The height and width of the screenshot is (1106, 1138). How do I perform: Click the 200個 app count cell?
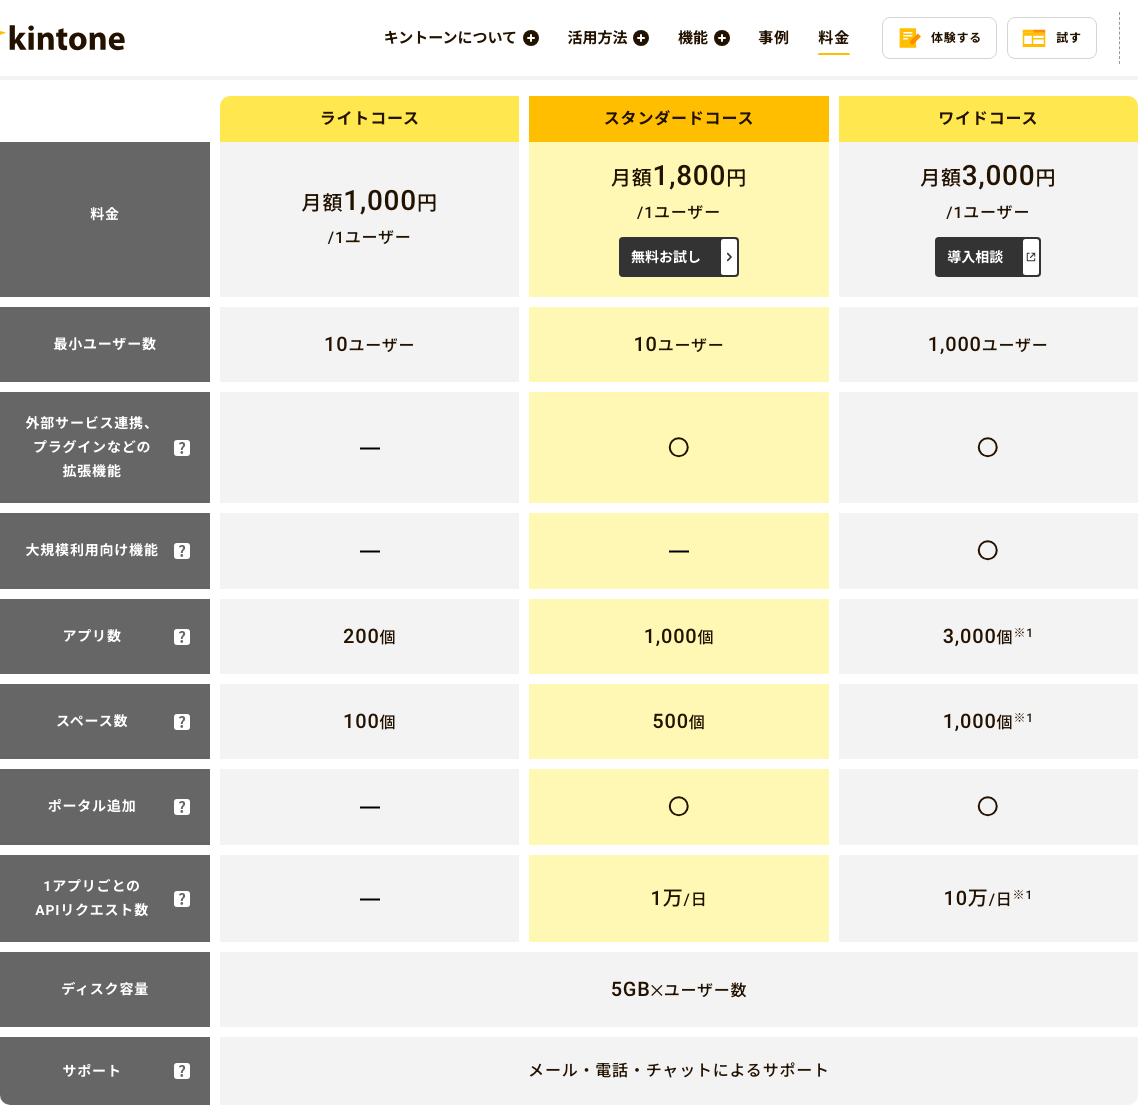[x=369, y=636]
